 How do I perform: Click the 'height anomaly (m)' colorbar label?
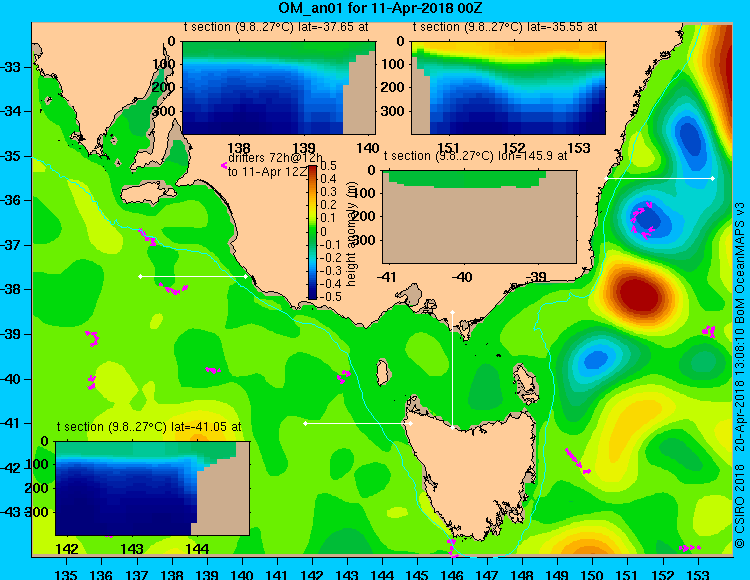click(x=352, y=236)
